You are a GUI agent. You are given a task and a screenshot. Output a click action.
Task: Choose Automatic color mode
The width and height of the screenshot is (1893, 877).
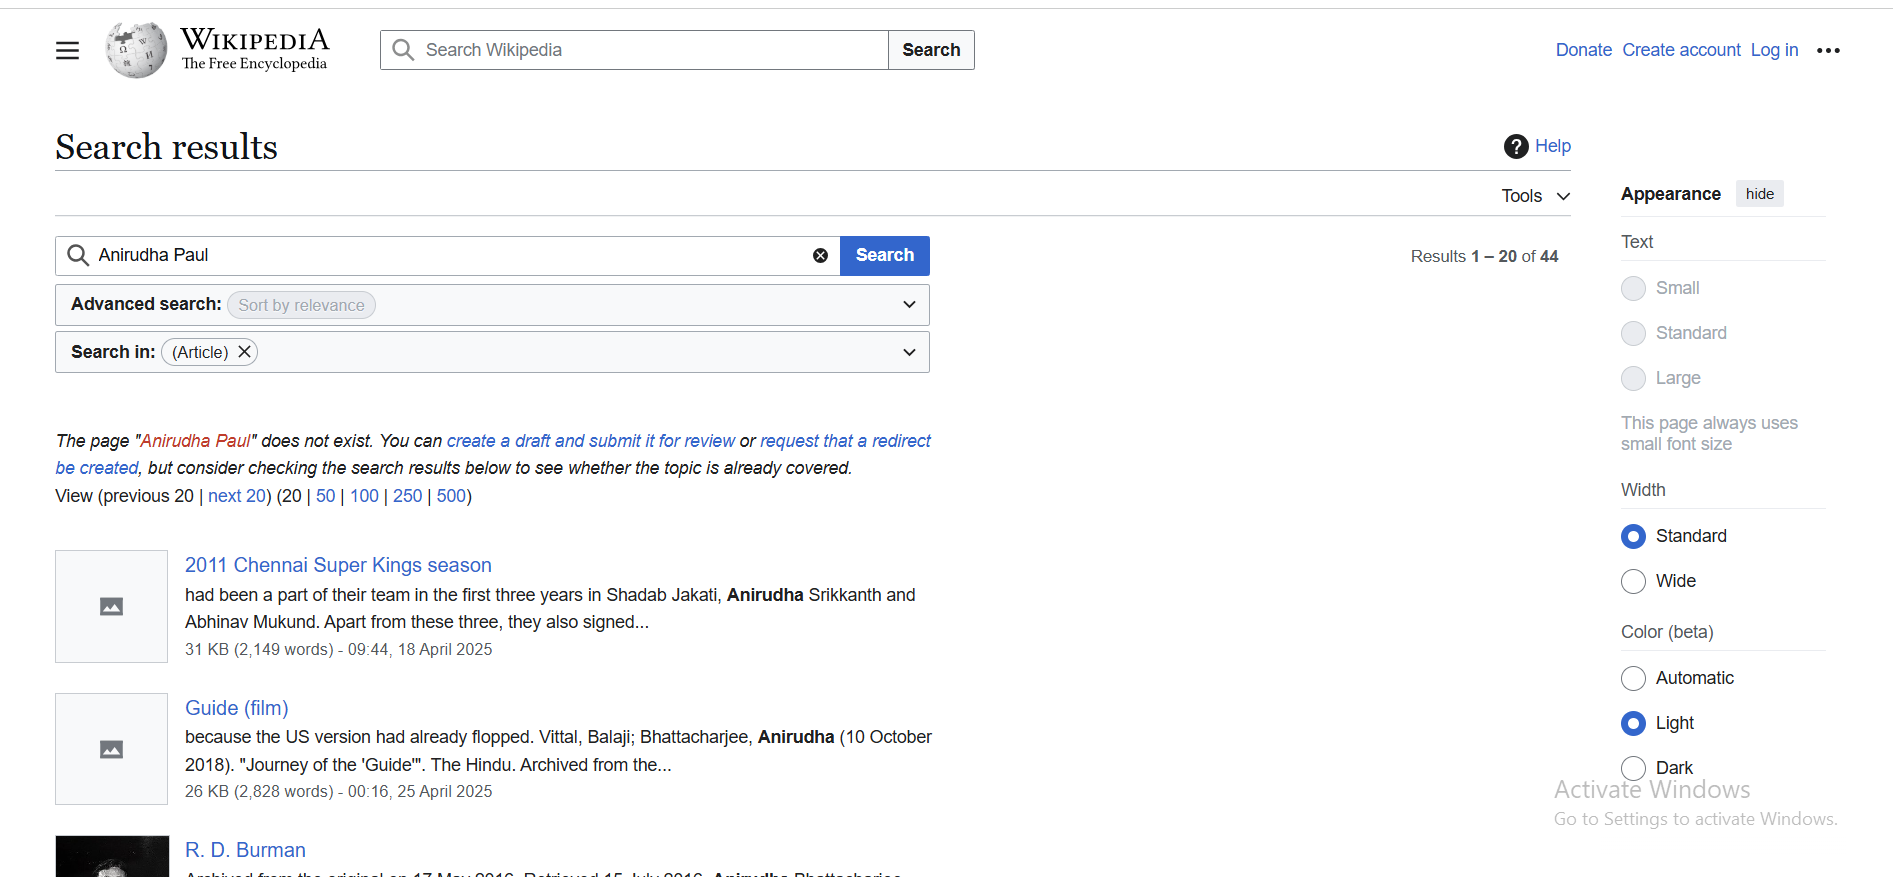point(1633,678)
